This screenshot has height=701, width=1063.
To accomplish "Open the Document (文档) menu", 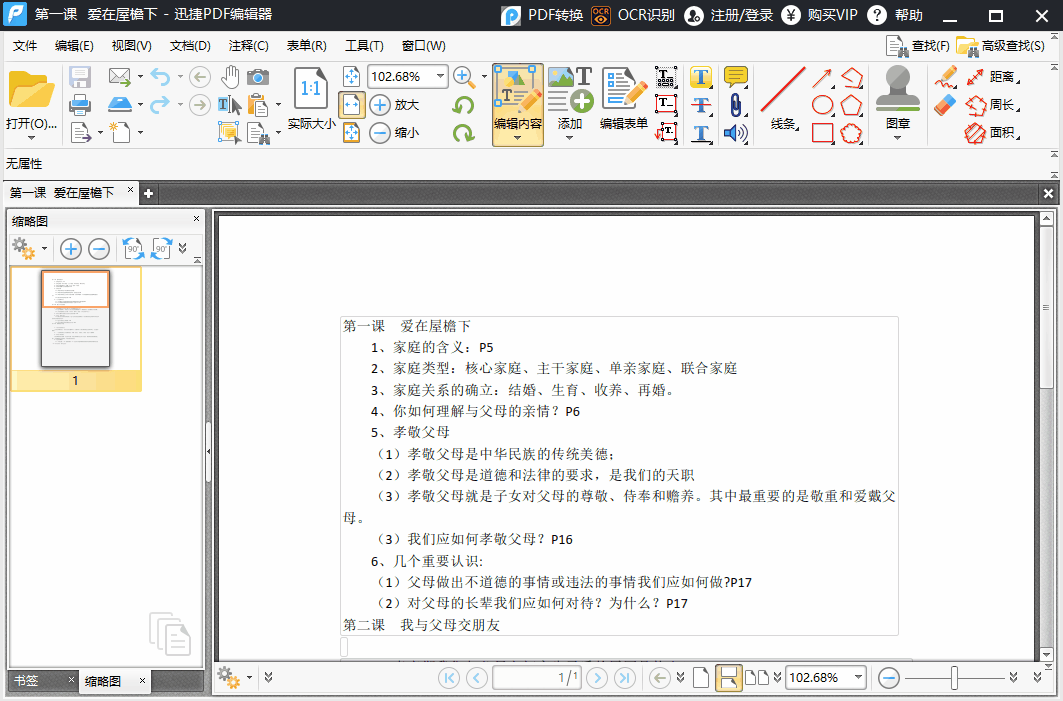I will click(x=190, y=45).
